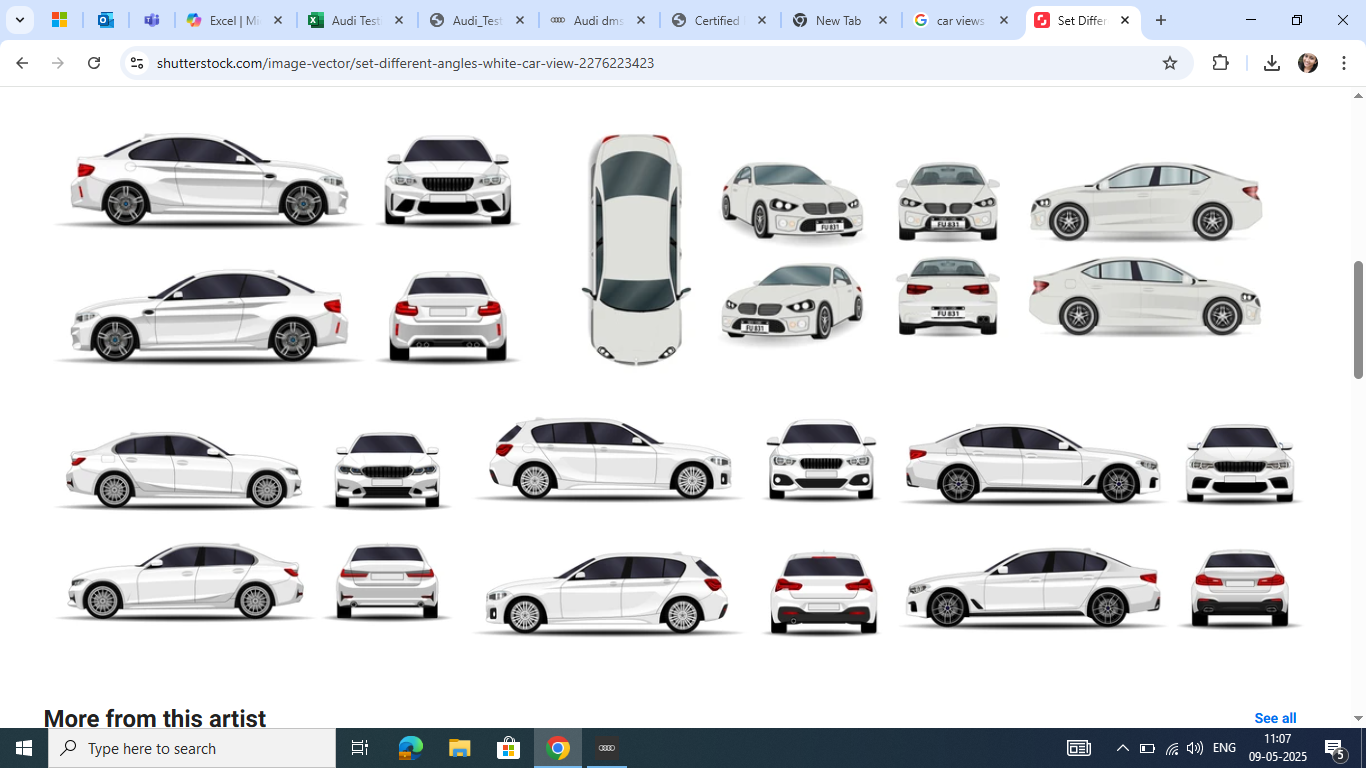Image resolution: width=1366 pixels, height=768 pixels.
Task: View site information icon in address bar
Action: point(137,63)
